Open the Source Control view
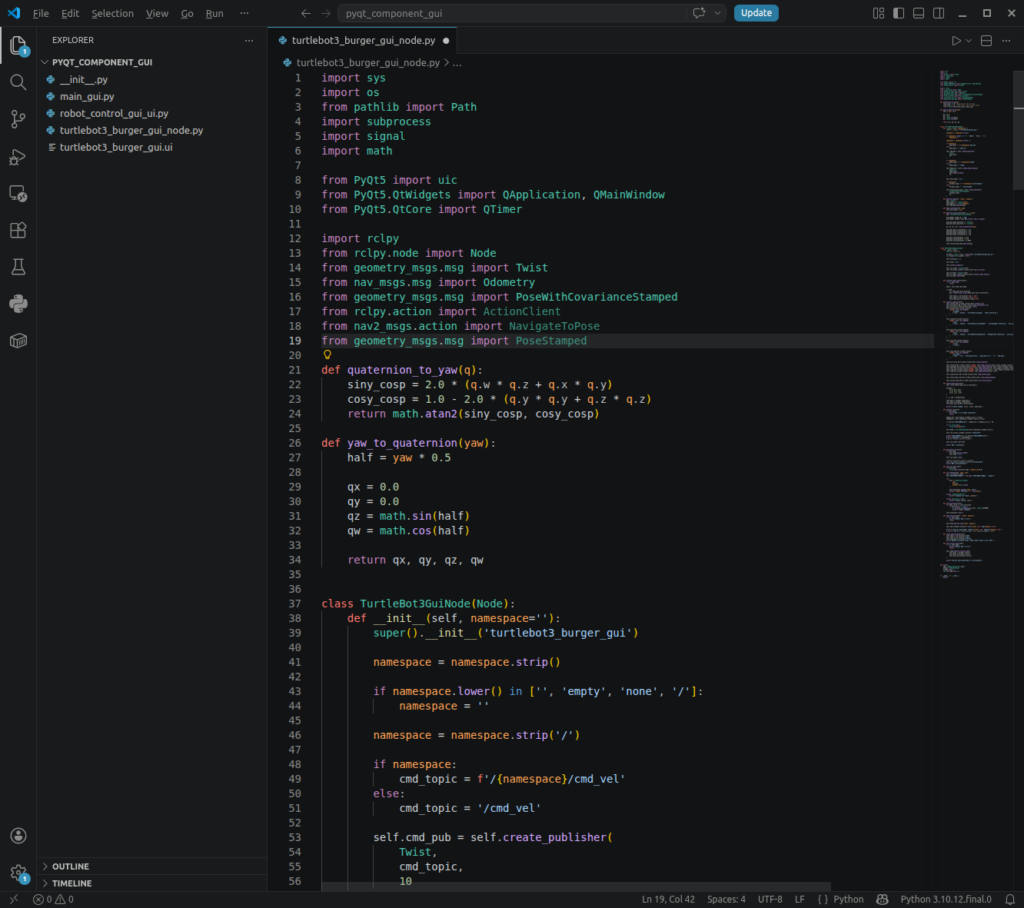The width and height of the screenshot is (1024, 908). [18, 119]
